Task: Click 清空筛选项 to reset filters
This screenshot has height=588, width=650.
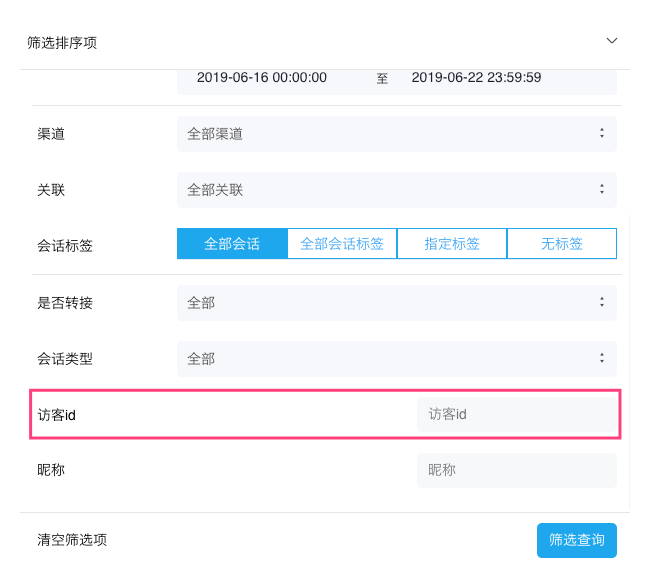Action: (x=72, y=540)
